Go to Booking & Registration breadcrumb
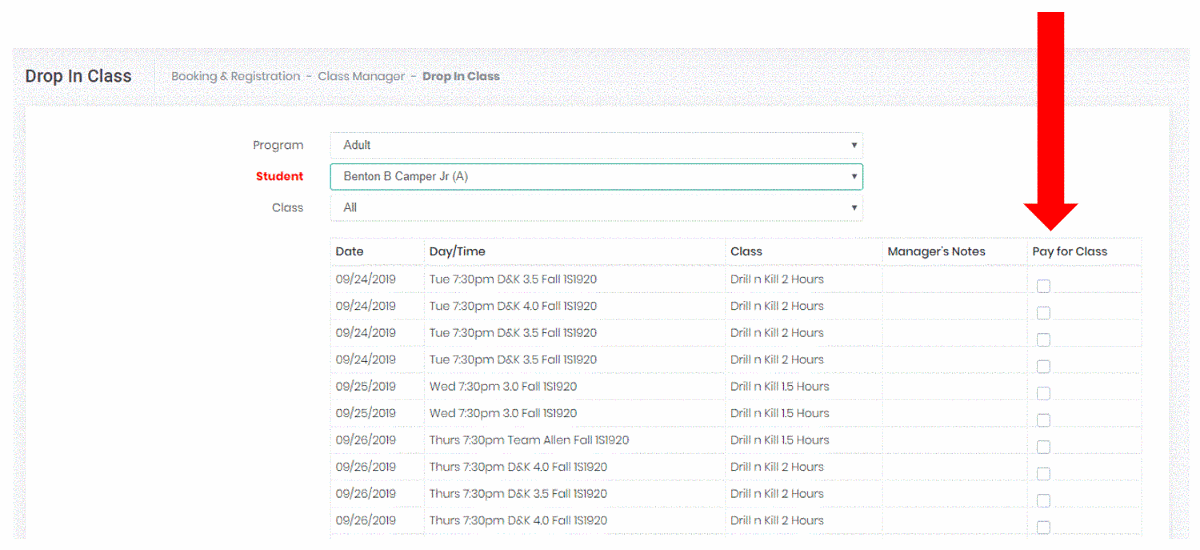The width and height of the screenshot is (1200, 550). point(235,76)
